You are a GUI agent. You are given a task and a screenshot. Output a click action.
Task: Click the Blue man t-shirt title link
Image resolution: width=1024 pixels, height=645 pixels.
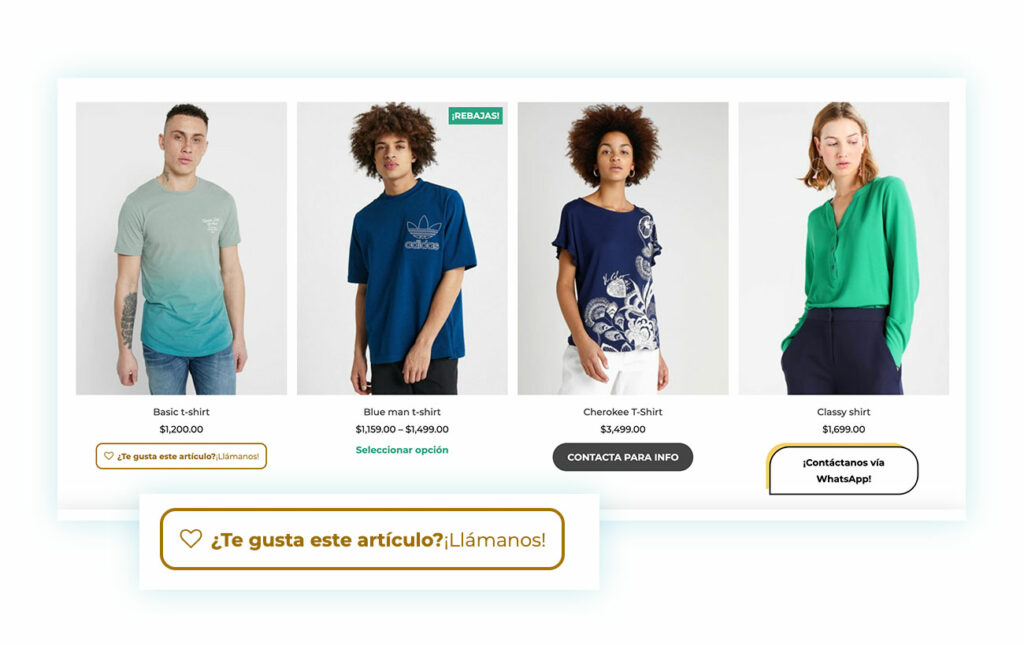pos(402,412)
